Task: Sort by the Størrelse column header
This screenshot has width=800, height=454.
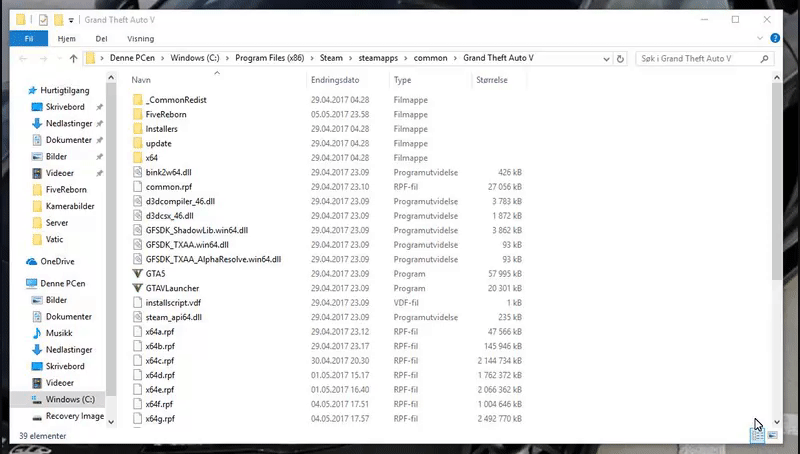Action: [492, 80]
